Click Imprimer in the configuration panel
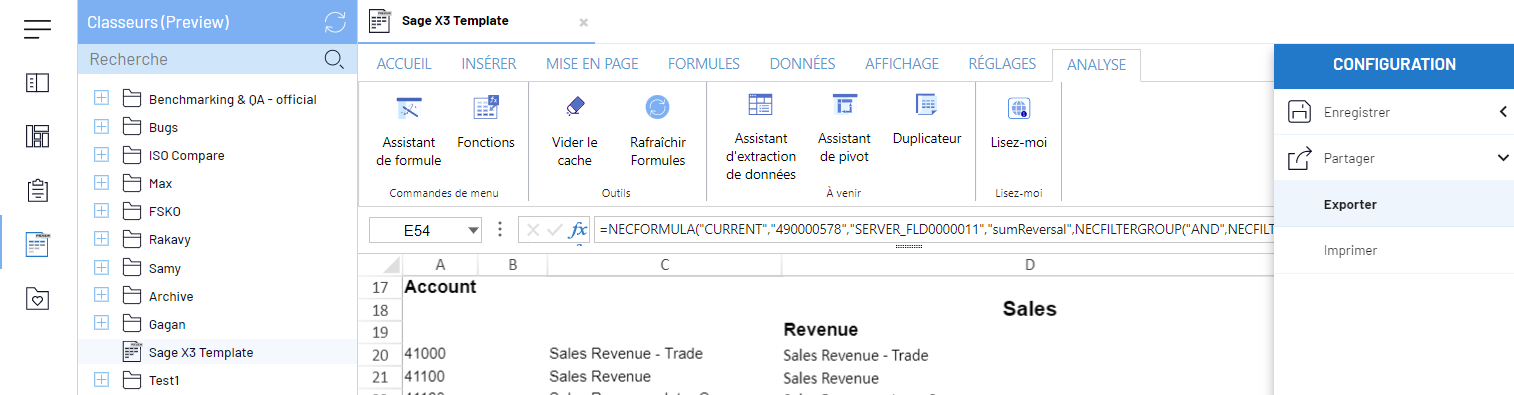This screenshot has height=395, width=1514. [x=1394, y=250]
